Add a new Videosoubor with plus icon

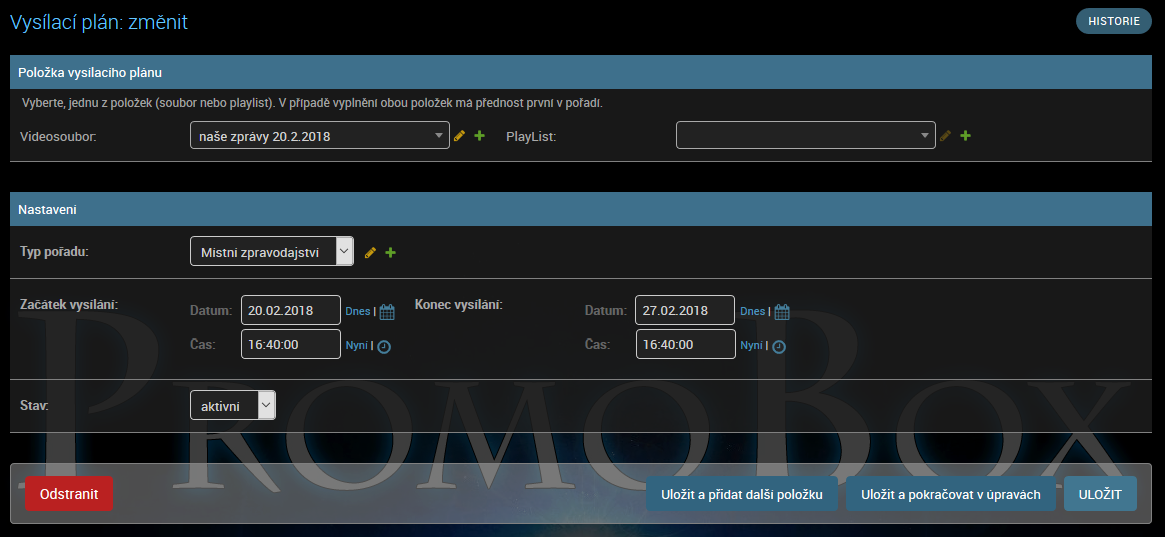(x=480, y=136)
